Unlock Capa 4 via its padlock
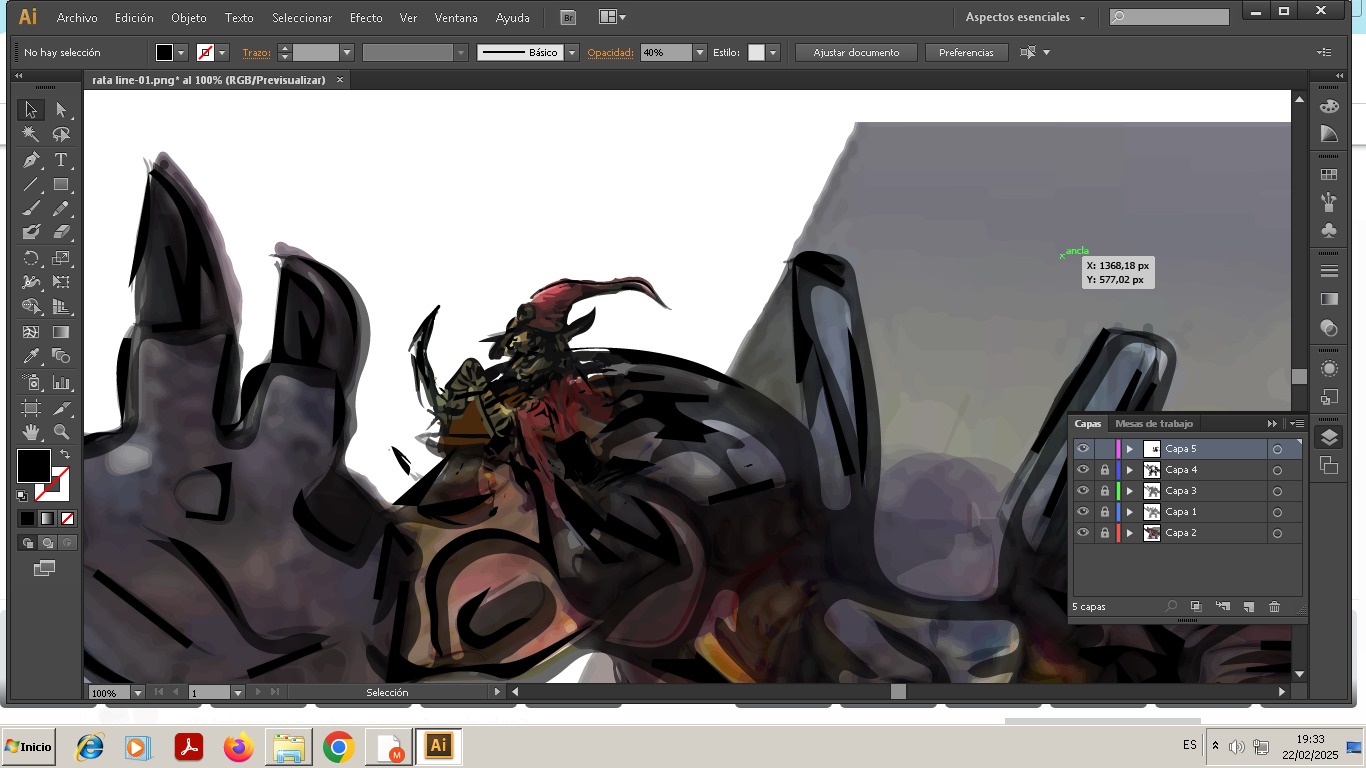 point(1105,470)
